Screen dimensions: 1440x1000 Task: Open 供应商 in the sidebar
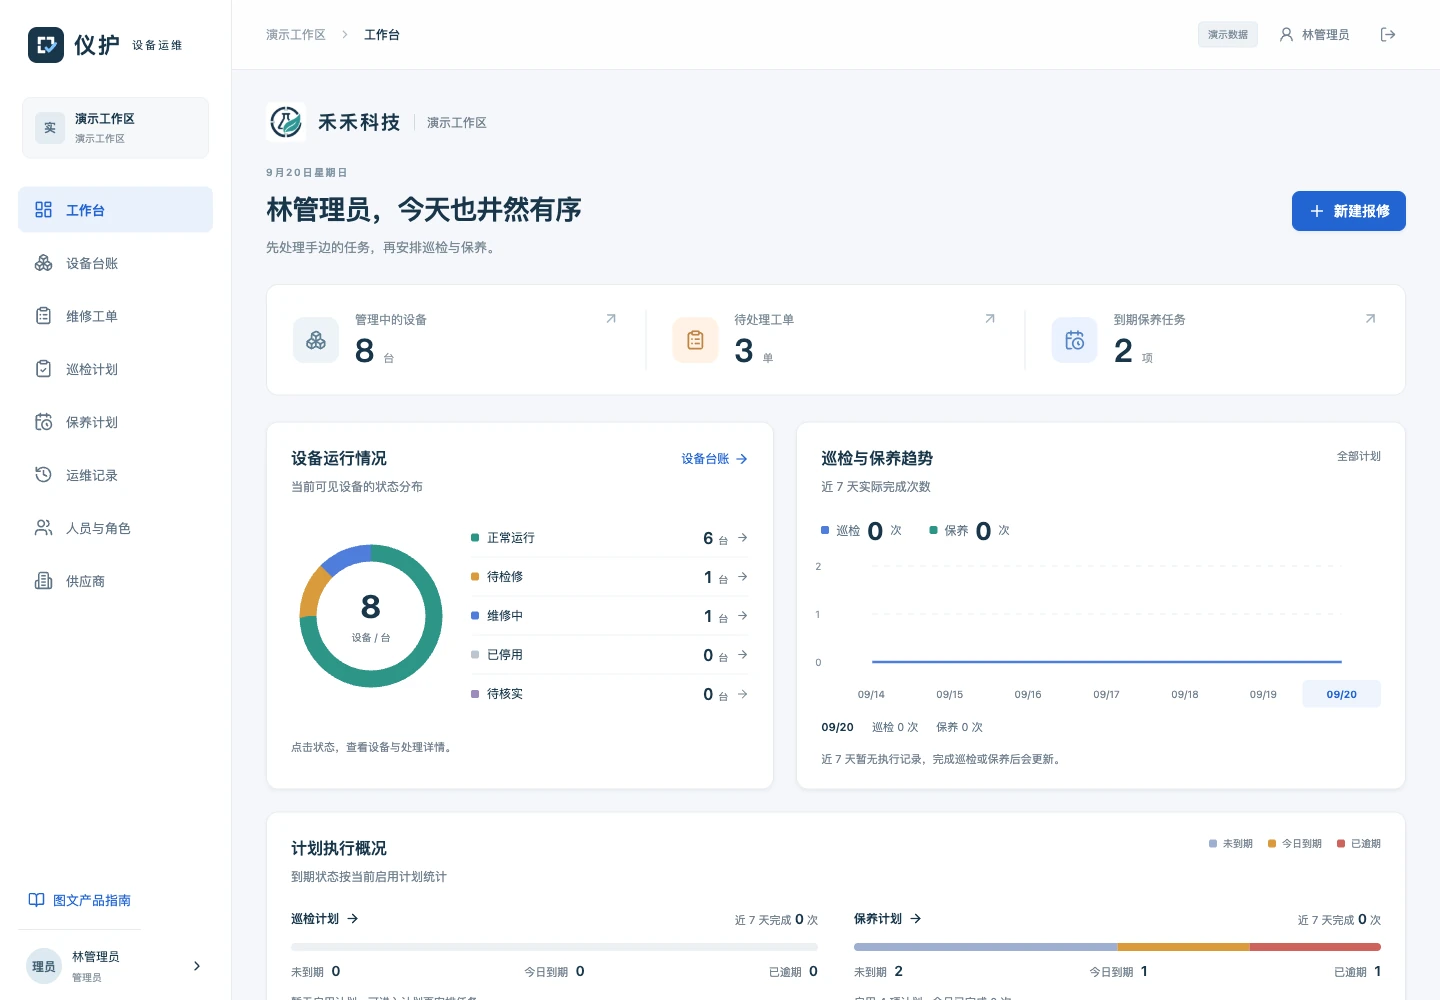tap(115, 581)
